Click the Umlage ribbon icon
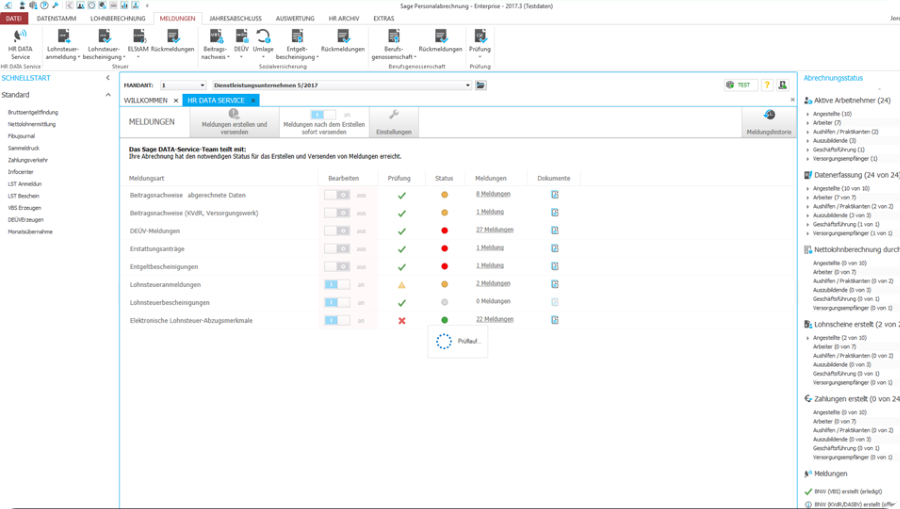The height and width of the screenshot is (509, 900). [x=263, y=45]
